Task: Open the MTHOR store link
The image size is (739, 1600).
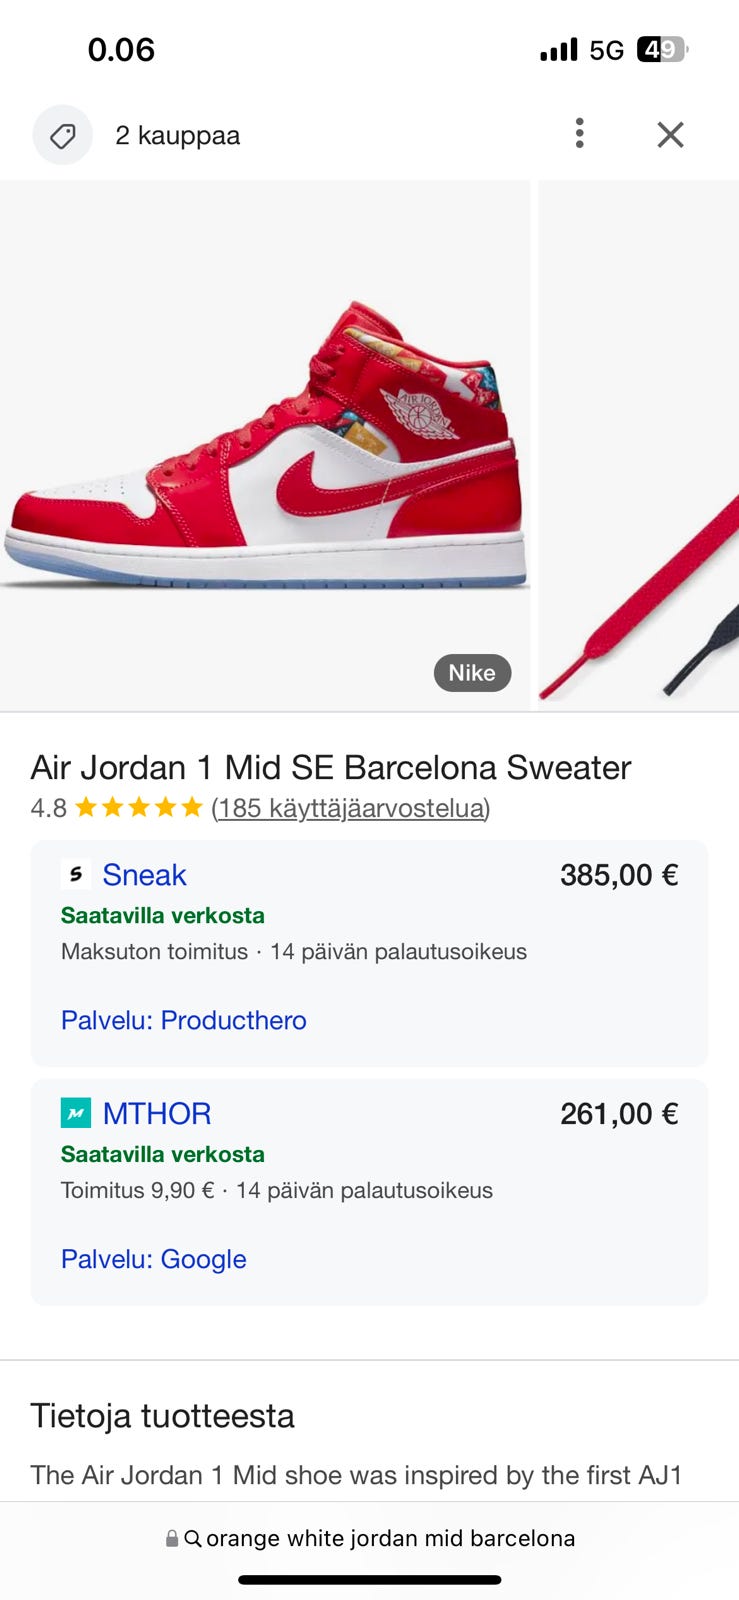Action: (157, 1113)
